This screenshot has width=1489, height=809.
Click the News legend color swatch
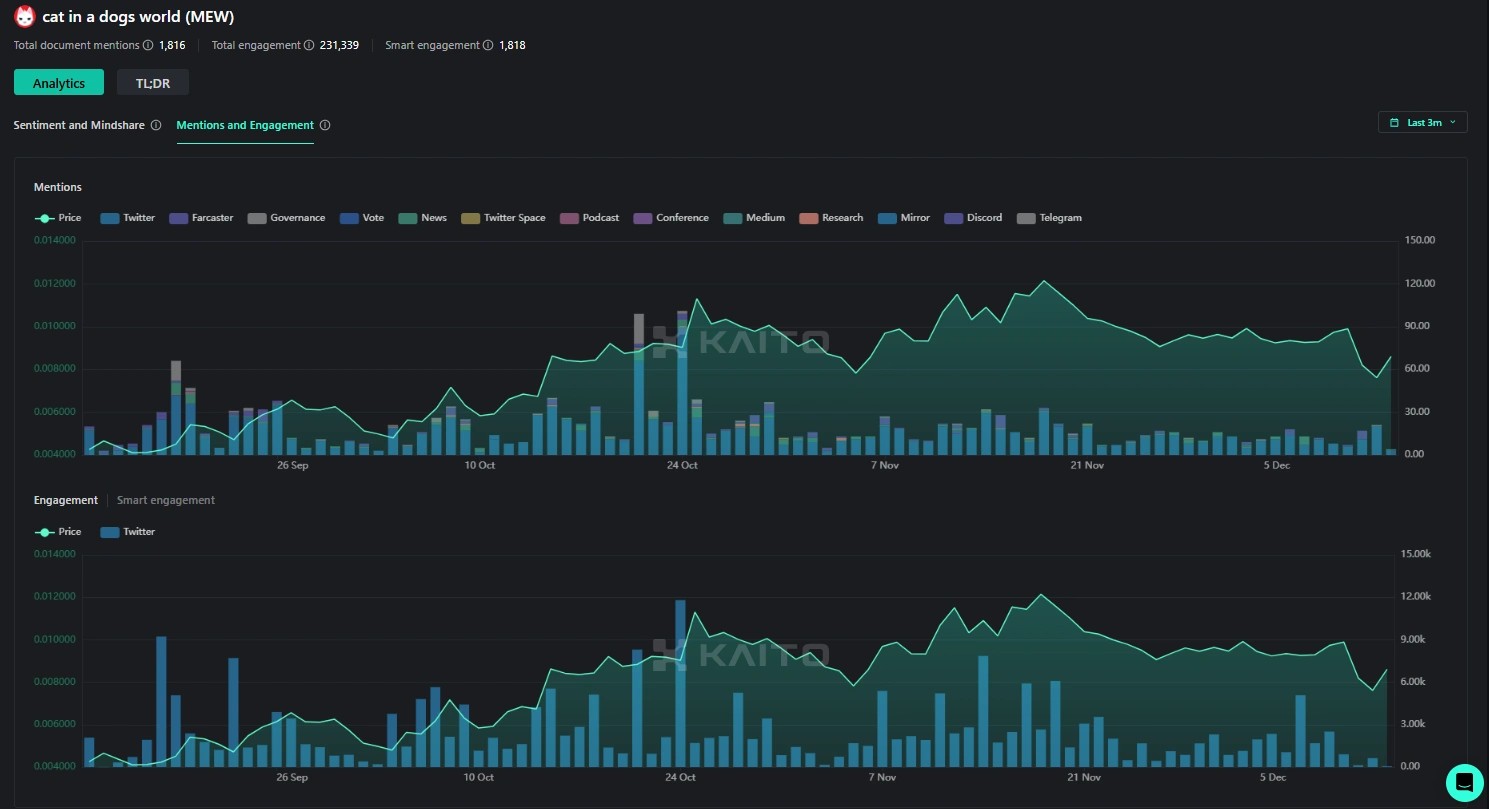407,218
